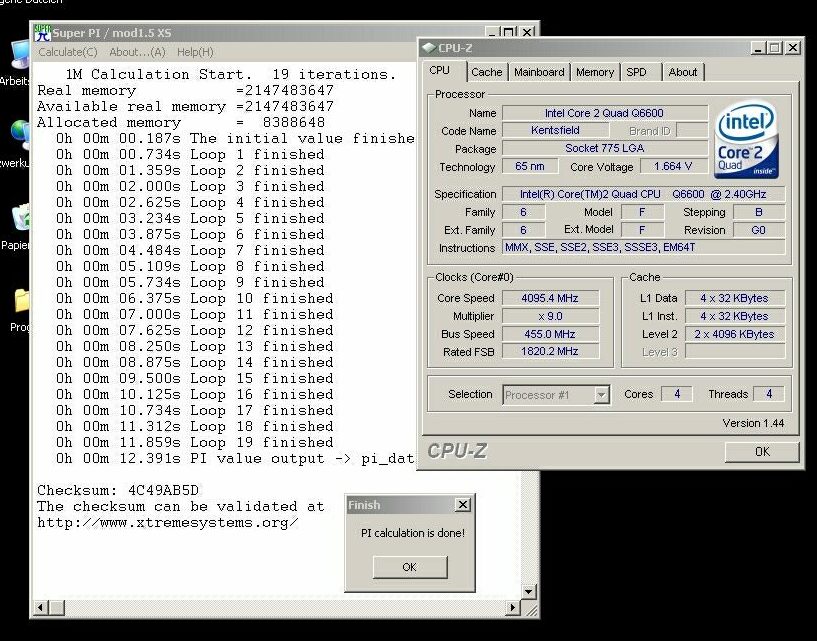The width and height of the screenshot is (817, 641).
Task: Switch to the Mainboard tab
Action: coord(539,72)
